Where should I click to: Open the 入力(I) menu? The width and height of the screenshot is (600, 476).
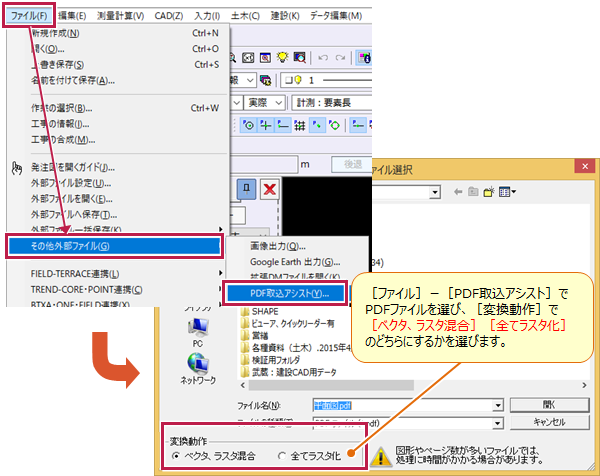coord(207,16)
